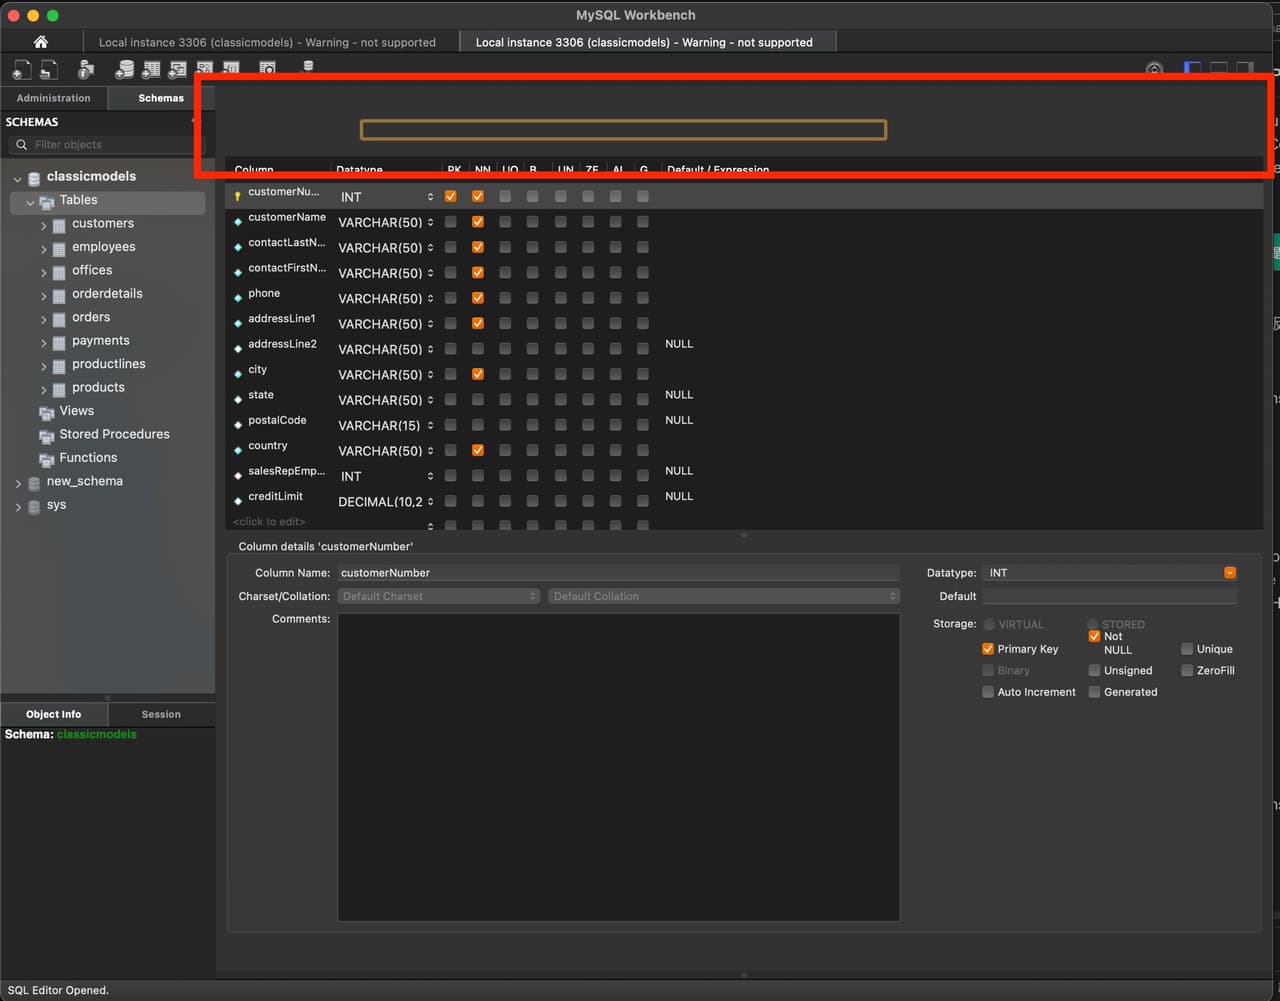This screenshot has height=1001, width=1280.
Task: Toggle the left sidebar panel visibility
Action: [x=1192, y=70]
